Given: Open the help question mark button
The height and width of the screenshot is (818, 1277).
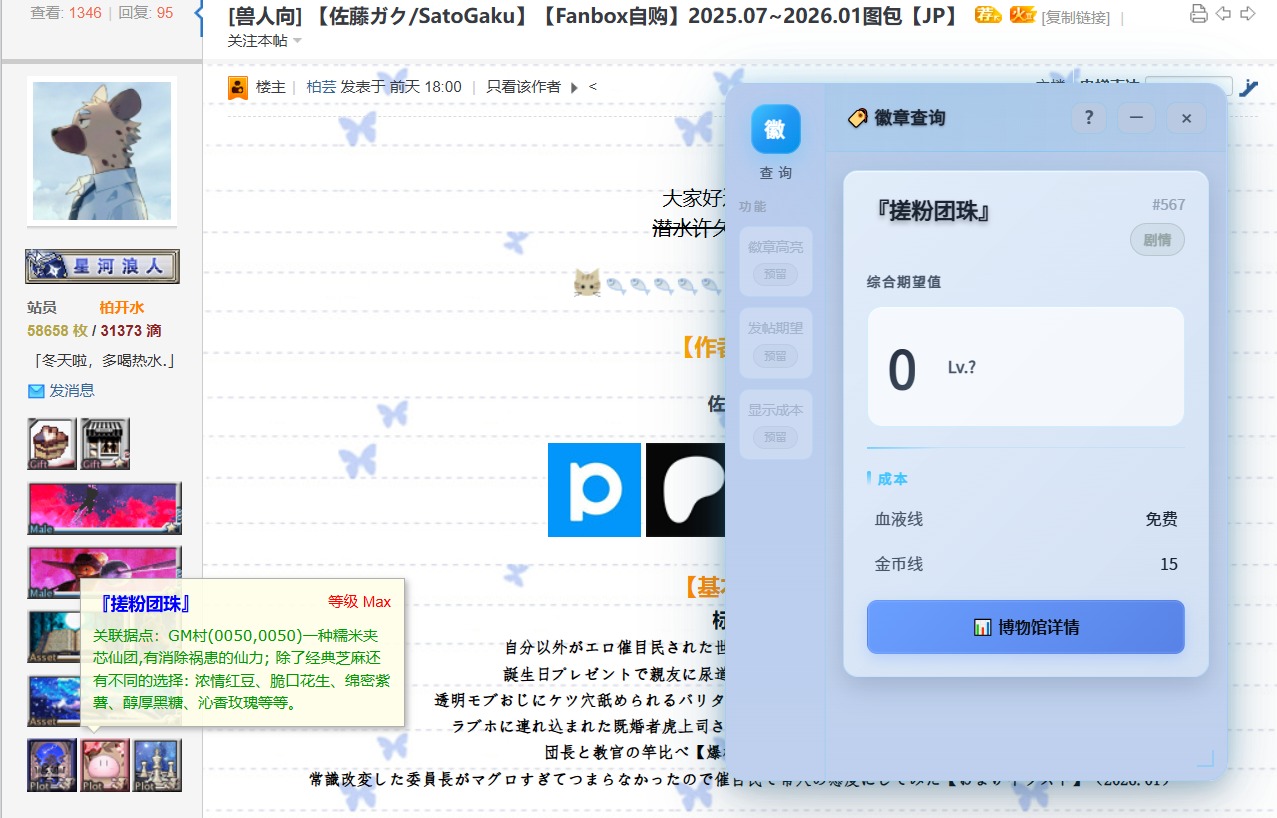Looking at the screenshot, I should (1088, 118).
